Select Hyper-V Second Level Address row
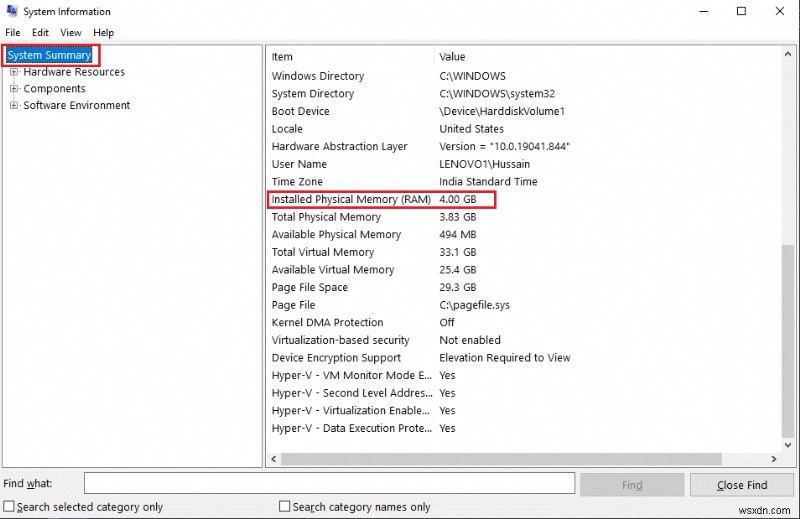800x519 pixels. coord(524,393)
